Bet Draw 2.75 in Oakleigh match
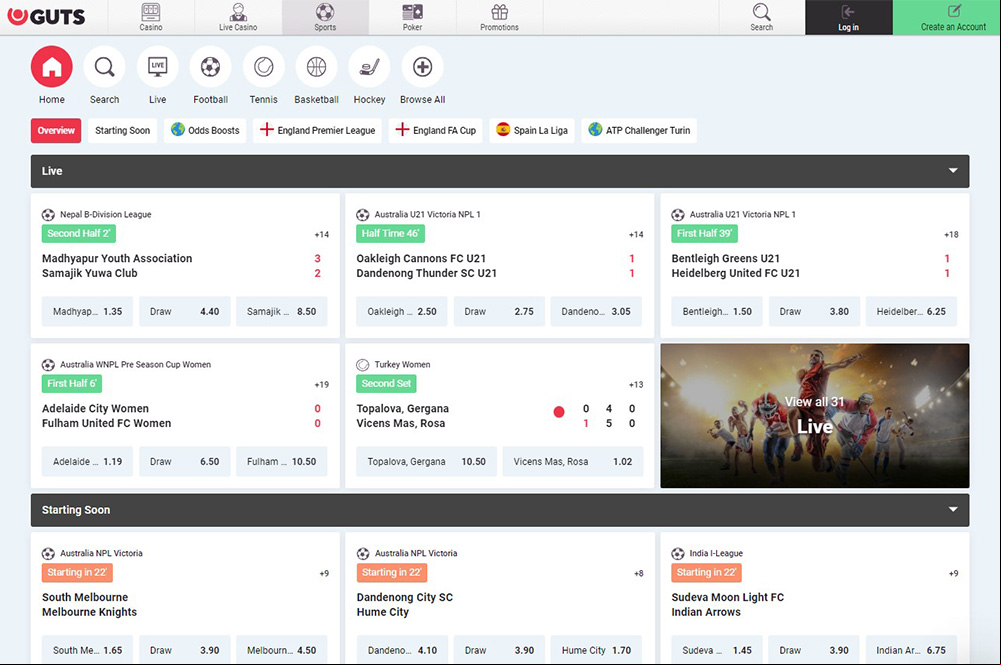The image size is (1001, 665). click(499, 311)
